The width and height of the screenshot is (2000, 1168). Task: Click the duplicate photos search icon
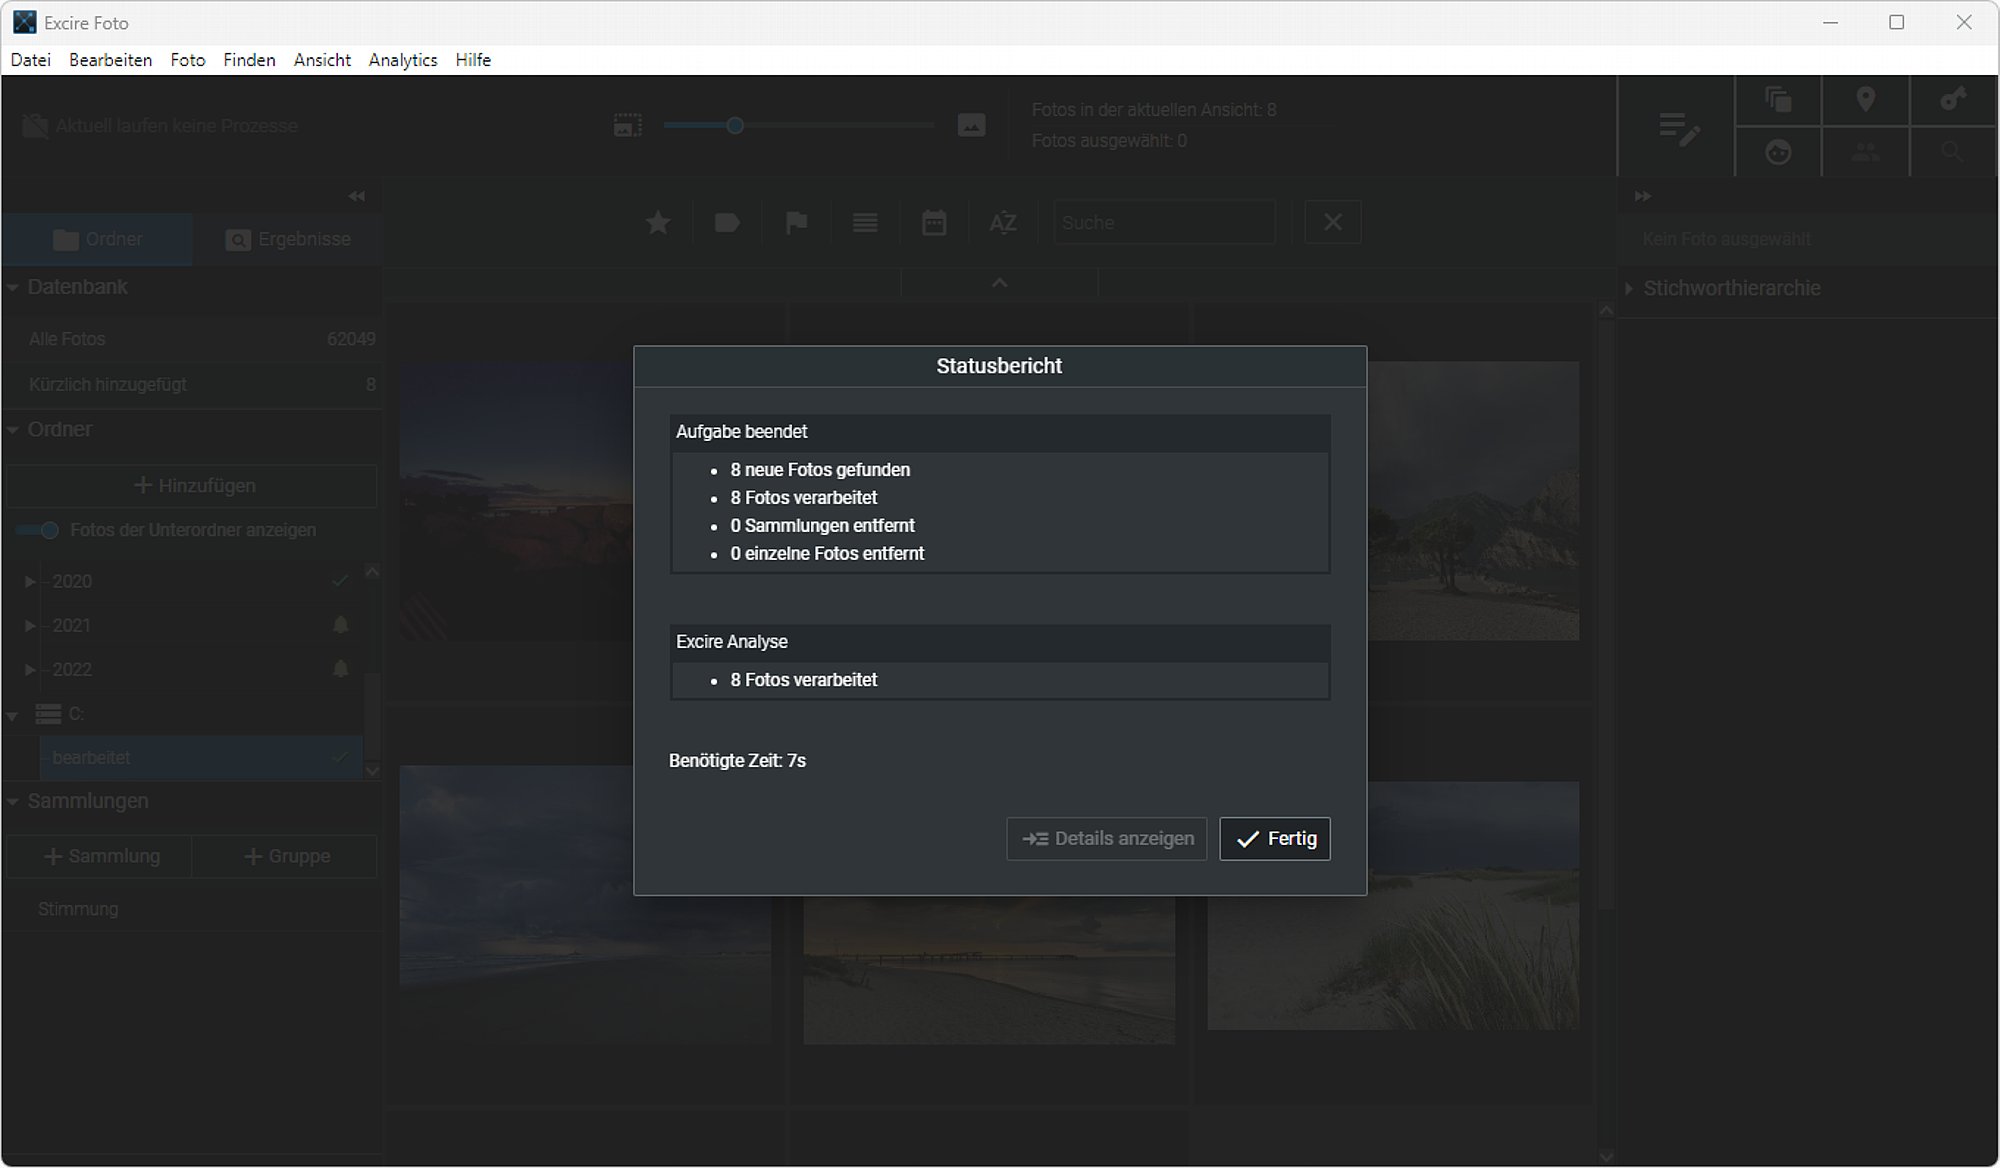click(x=1778, y=100)
